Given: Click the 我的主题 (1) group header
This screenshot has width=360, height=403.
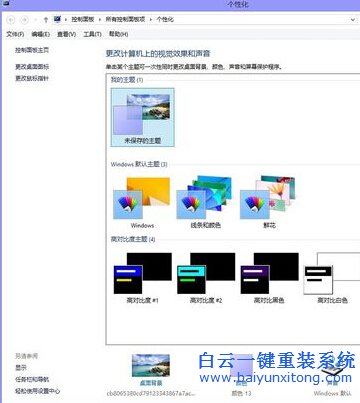Looking at the screenshot, I should pyautogui.click(x=127, y=80).
